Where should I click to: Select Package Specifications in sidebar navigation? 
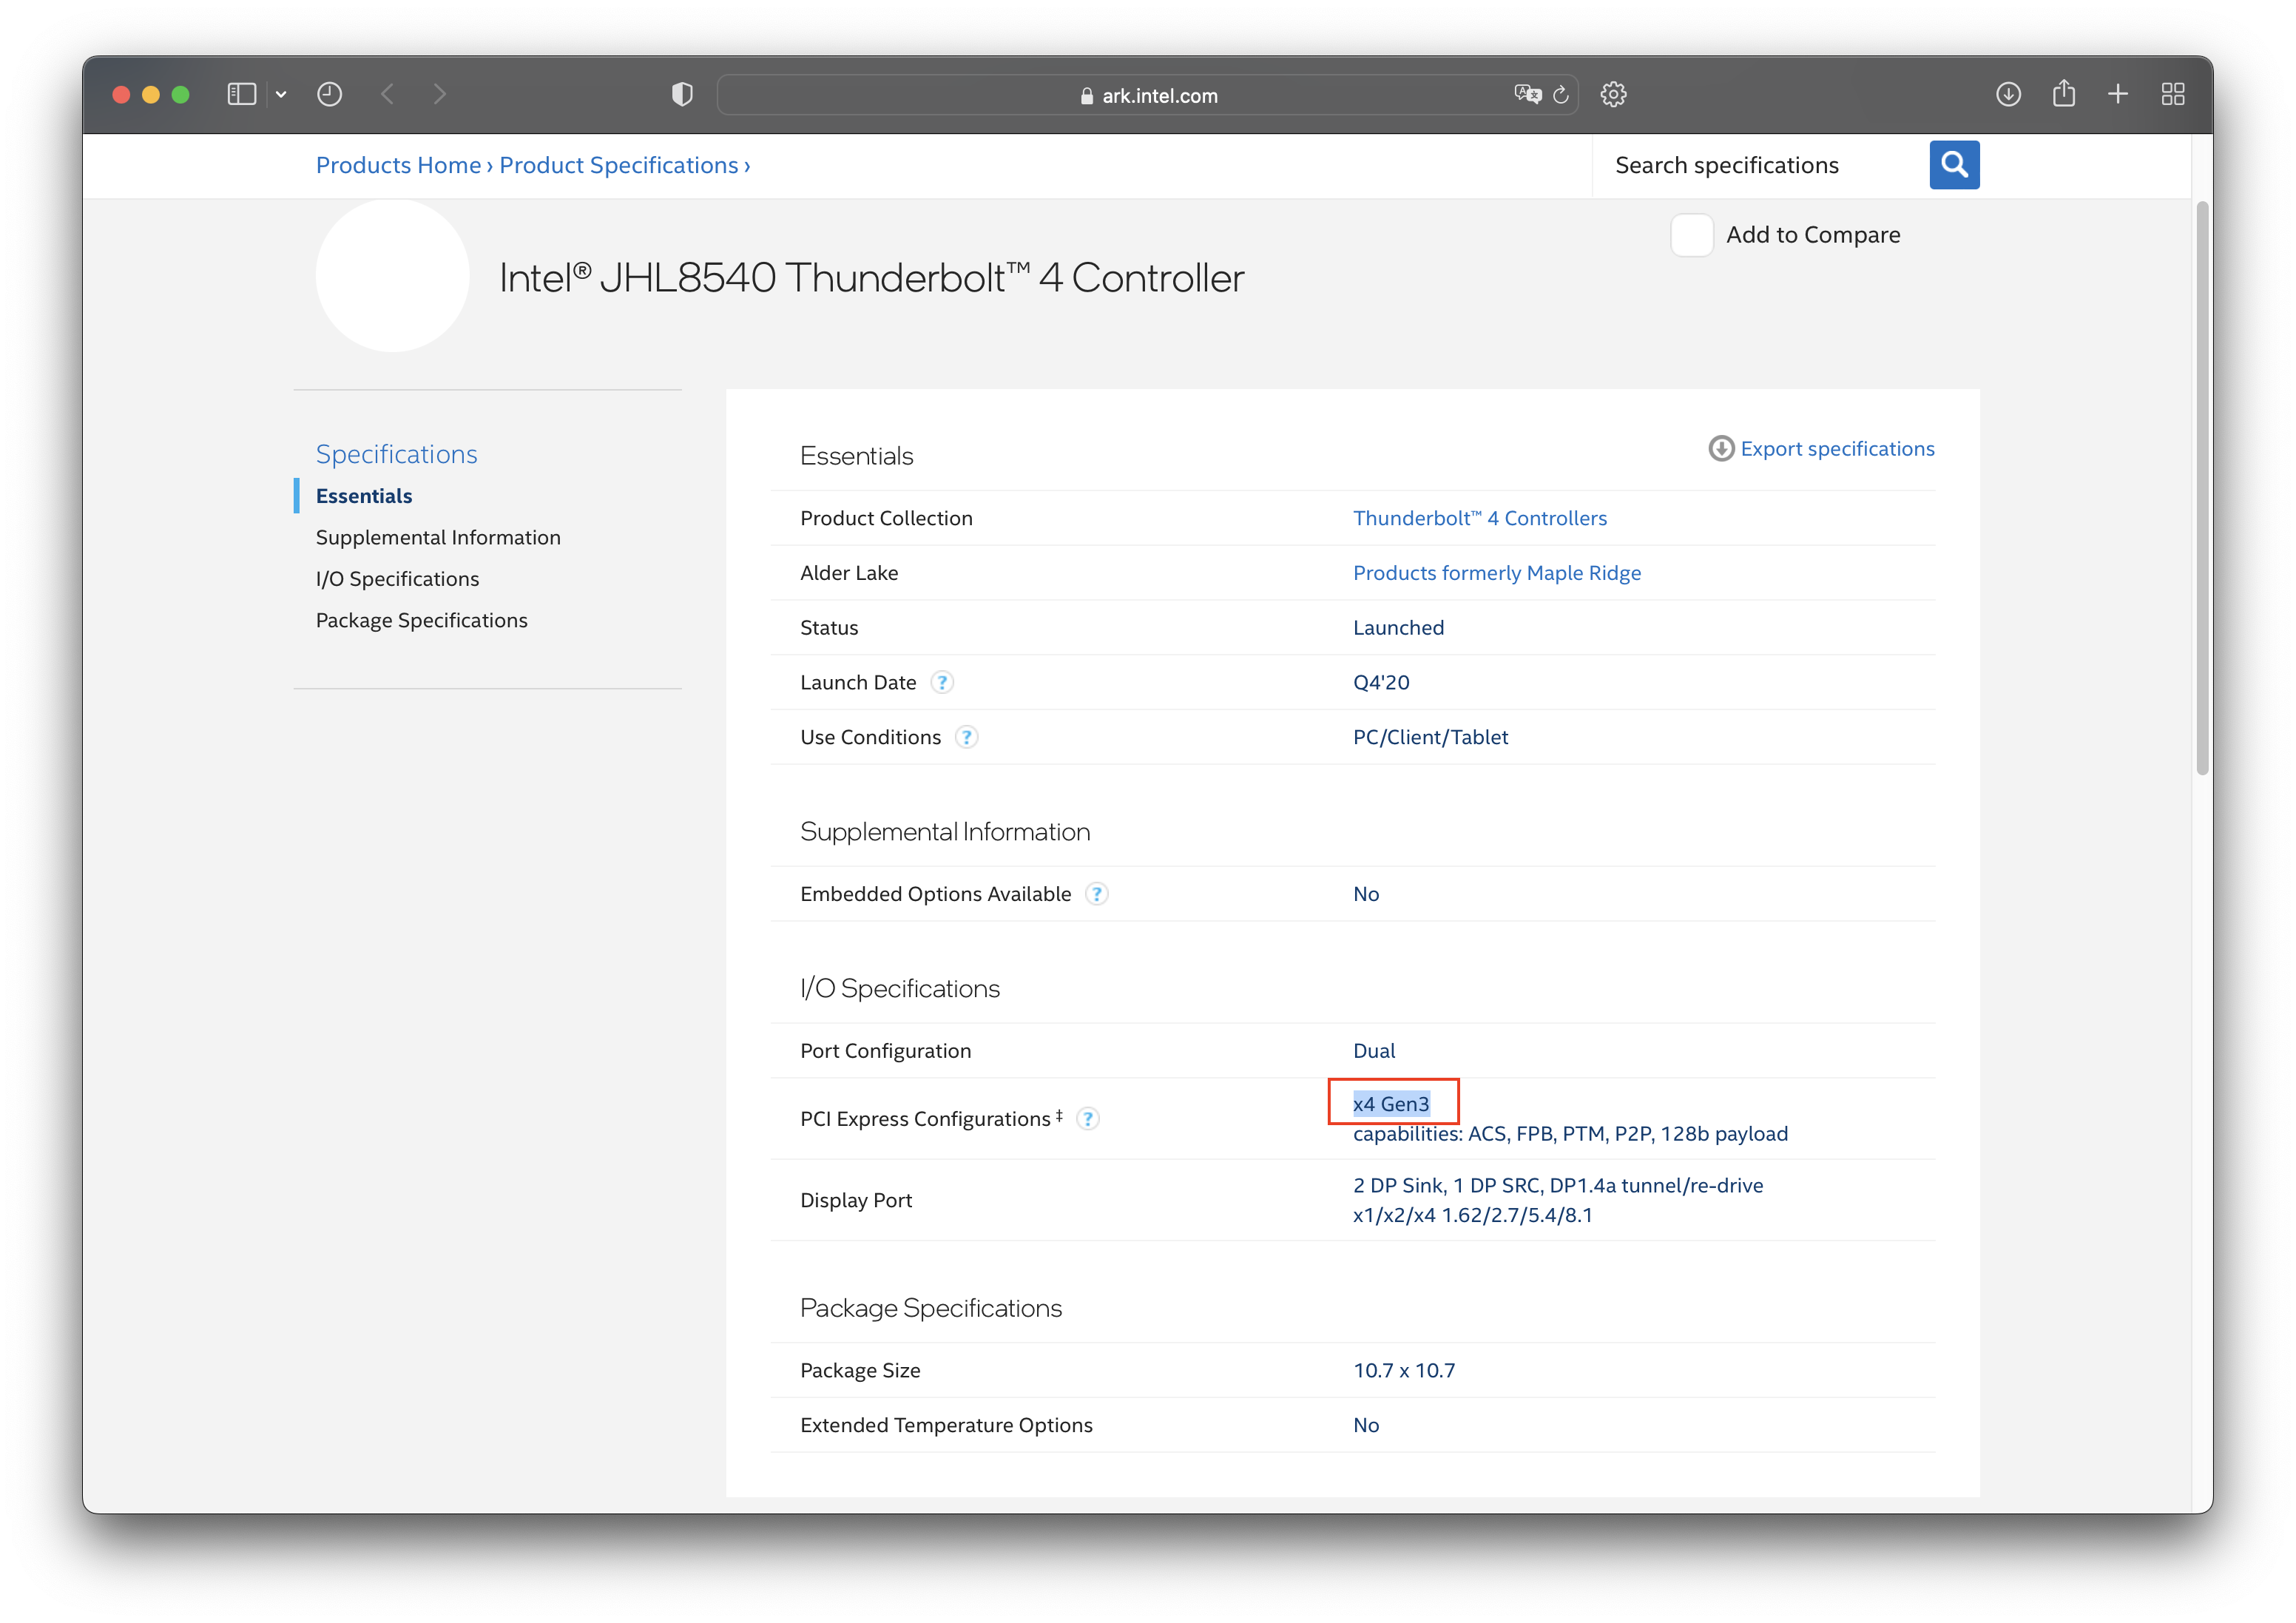[421, 620]
